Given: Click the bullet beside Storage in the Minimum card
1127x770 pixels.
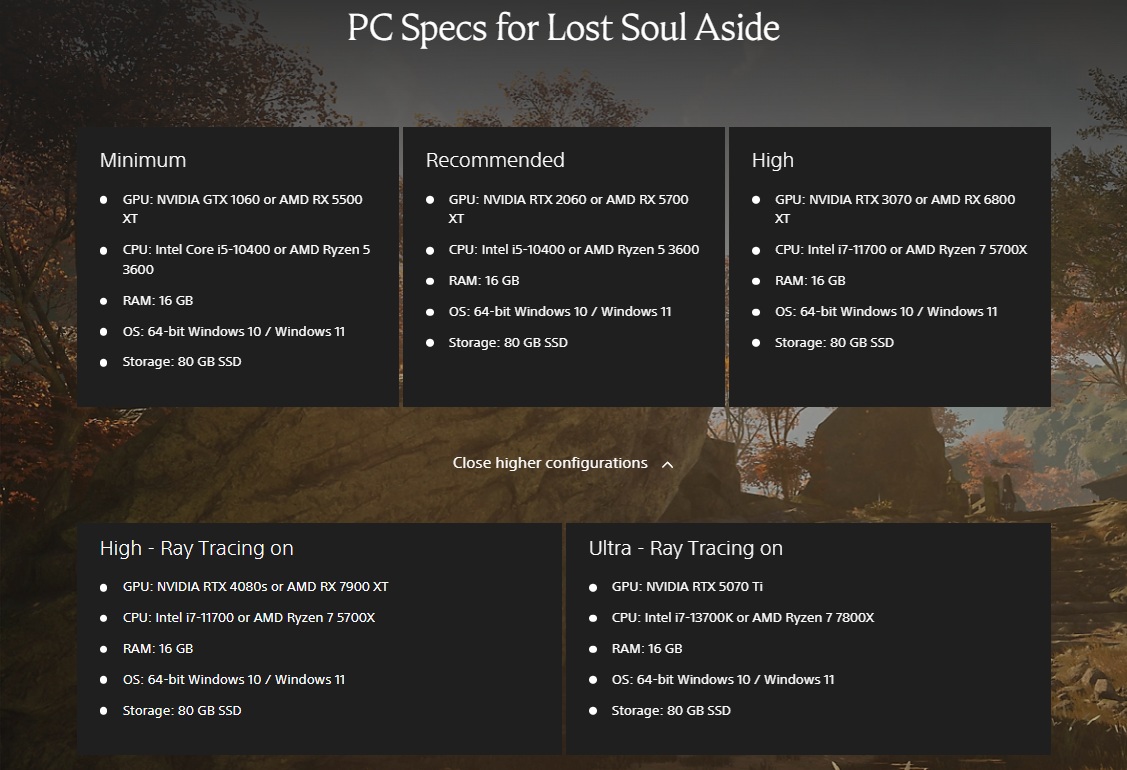Looking at the screenshot, I should click(x=104, y=362).
